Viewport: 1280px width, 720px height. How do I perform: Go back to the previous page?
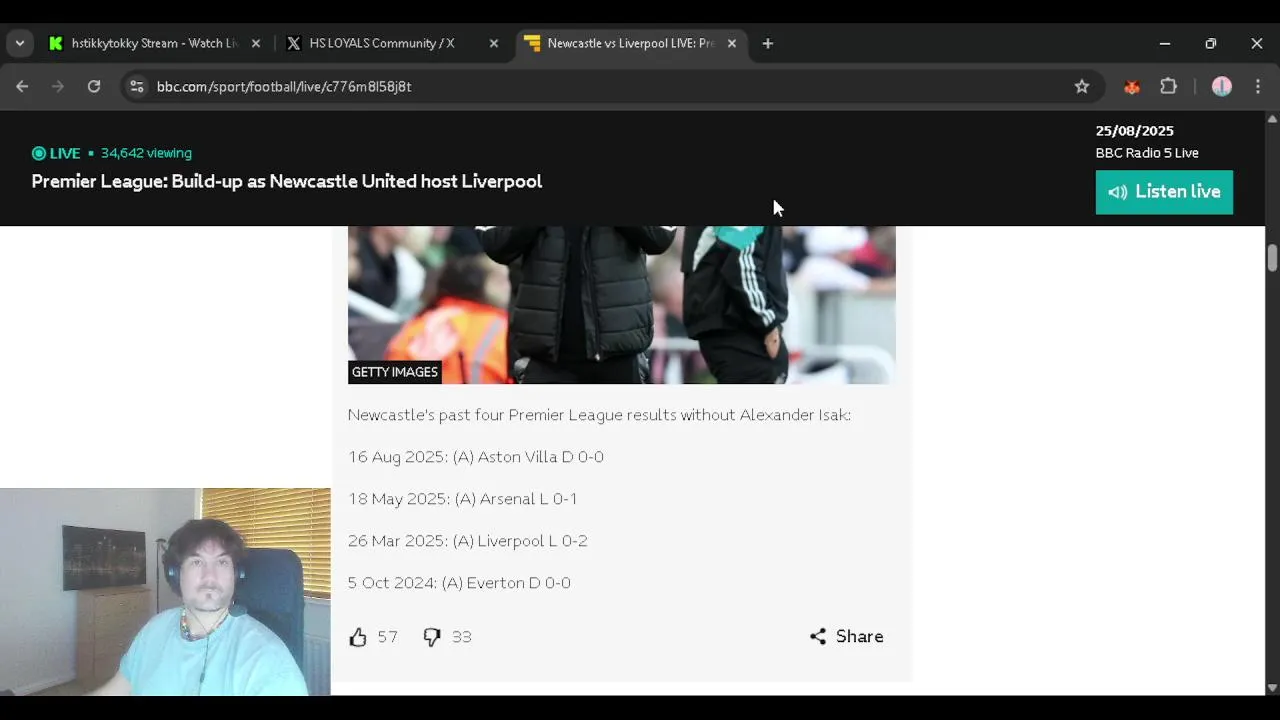[x=22, y=87]
